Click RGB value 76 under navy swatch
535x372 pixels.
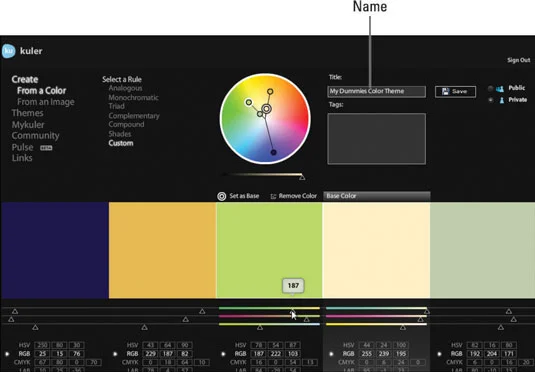[x=77, y=354]
